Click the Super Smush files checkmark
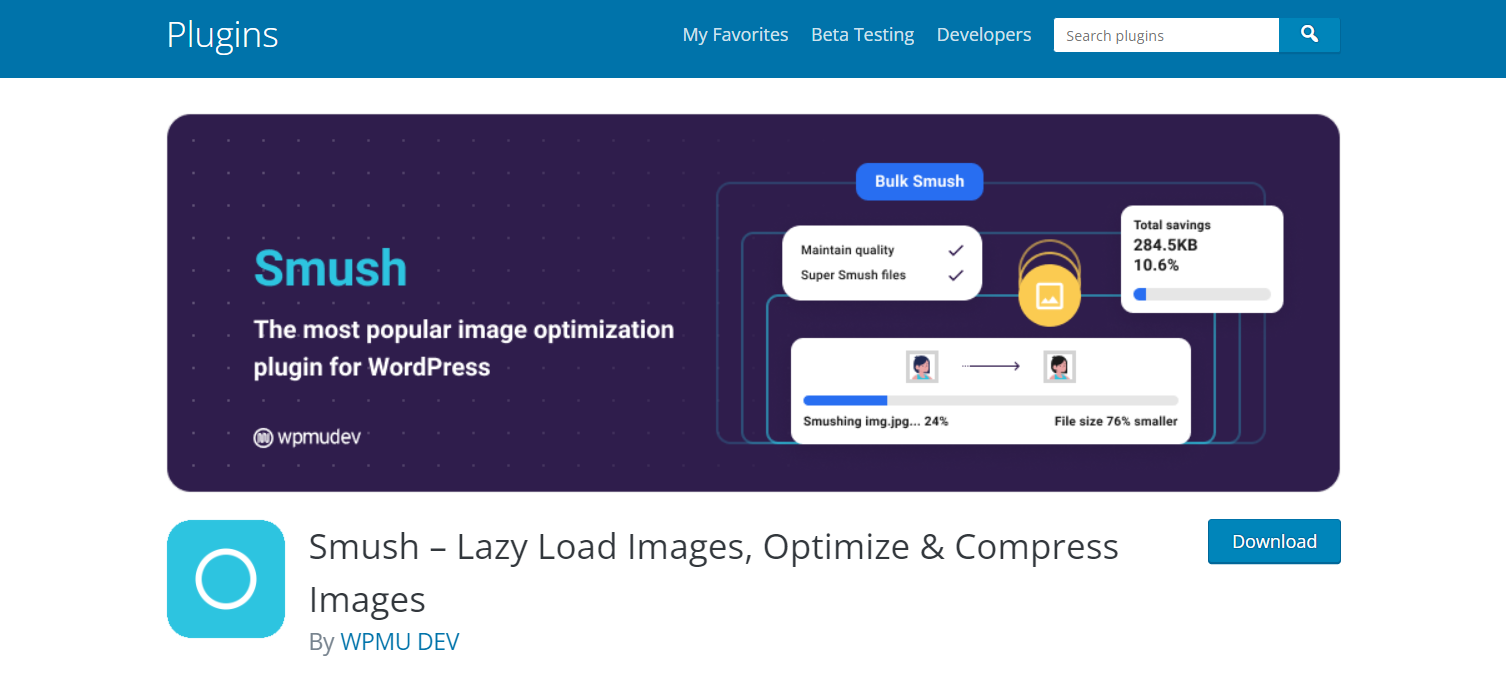The image size is (1506, 700). 956,275
